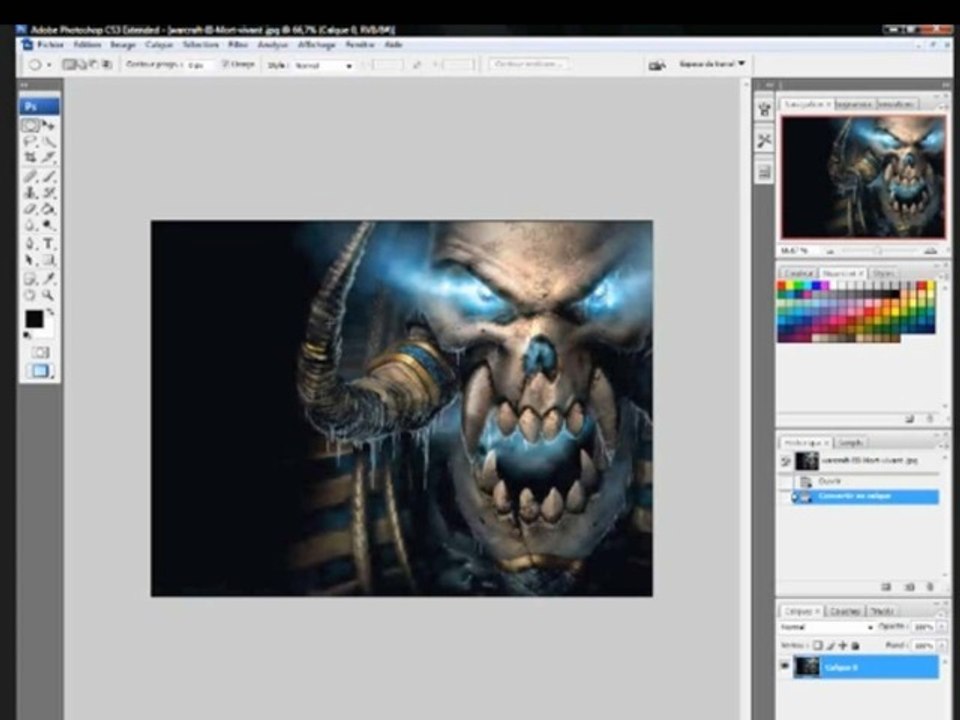Toggle the Lissage anti-alias checkbox

pos(225,64)
